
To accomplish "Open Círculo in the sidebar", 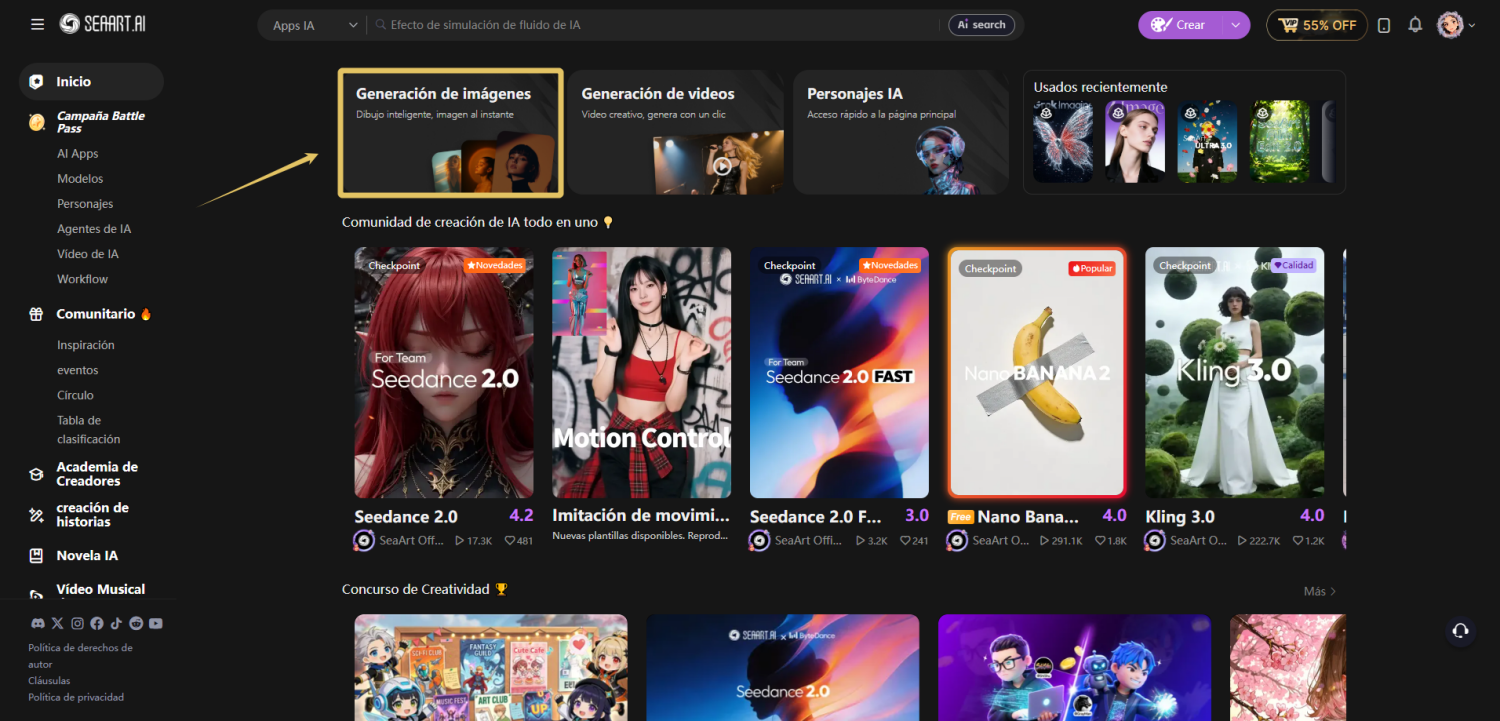I will pyautogui.click(x=75, y=395).
